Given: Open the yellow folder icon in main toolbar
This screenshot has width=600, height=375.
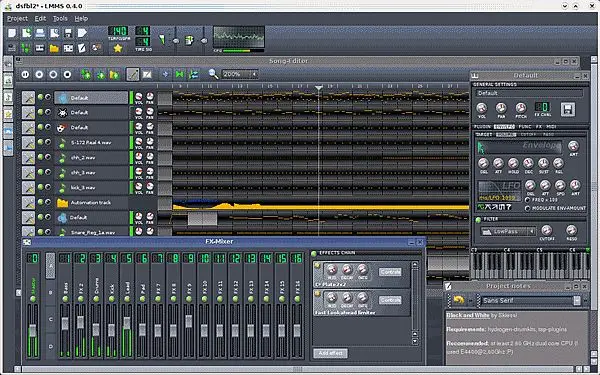Looking at the screenshot, I should (54, 48).
